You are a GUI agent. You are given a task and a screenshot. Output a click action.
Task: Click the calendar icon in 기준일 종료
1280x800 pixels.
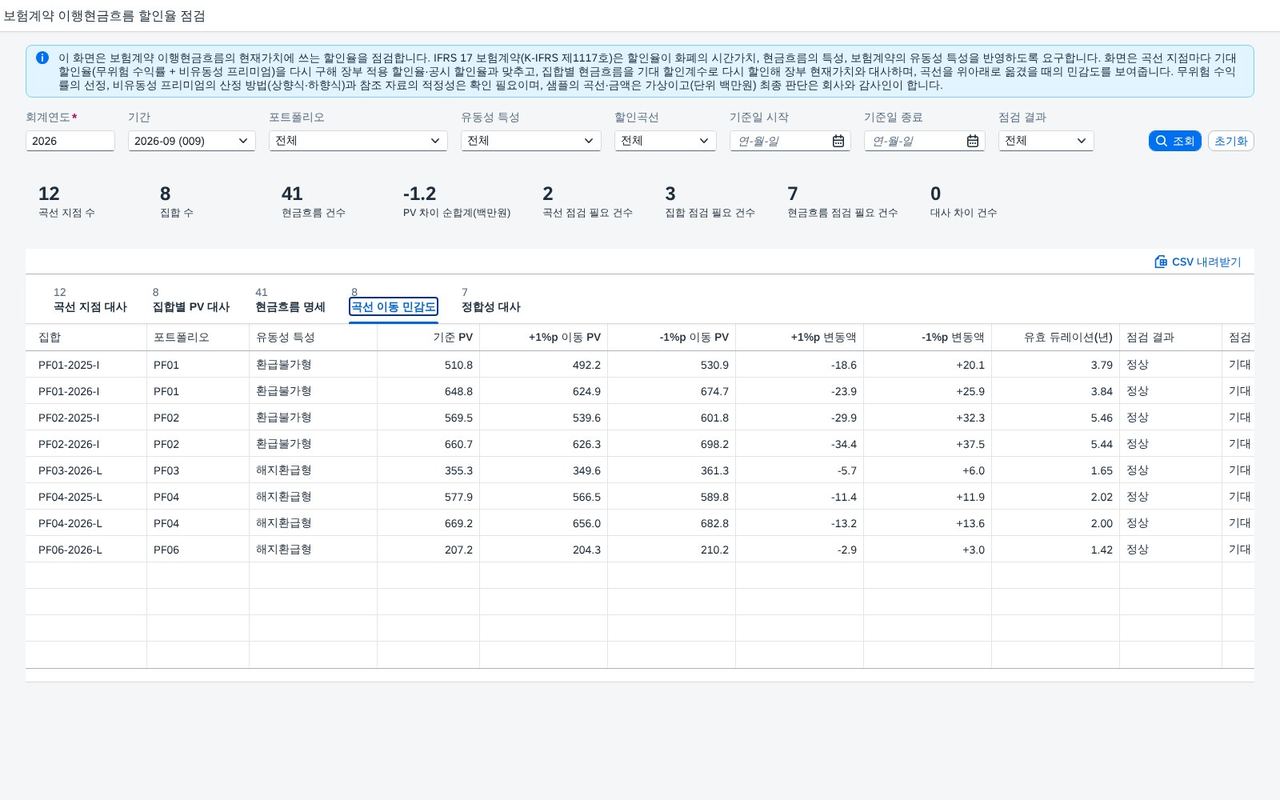[x=973, y=141]
